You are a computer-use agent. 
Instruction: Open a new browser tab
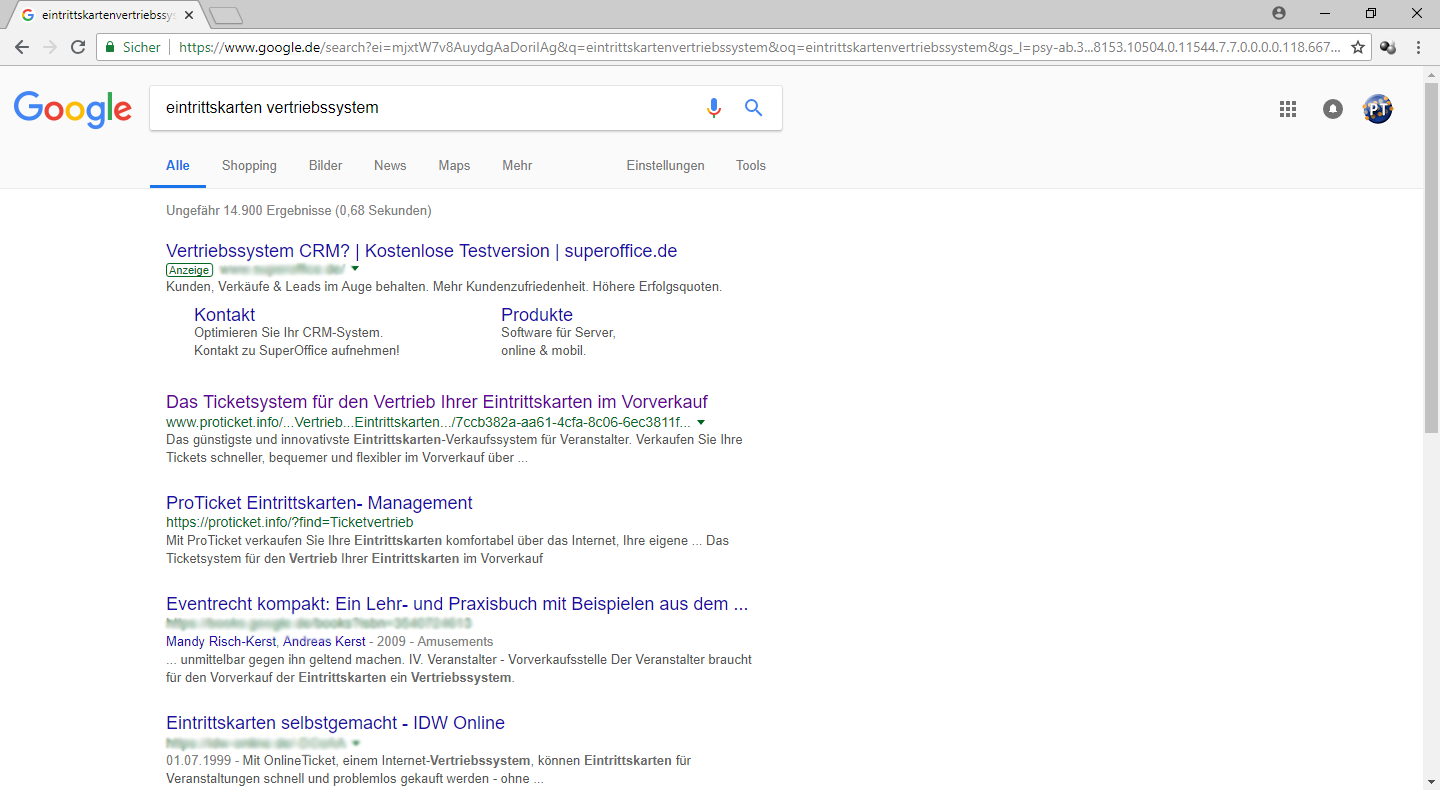coord(227,15)
